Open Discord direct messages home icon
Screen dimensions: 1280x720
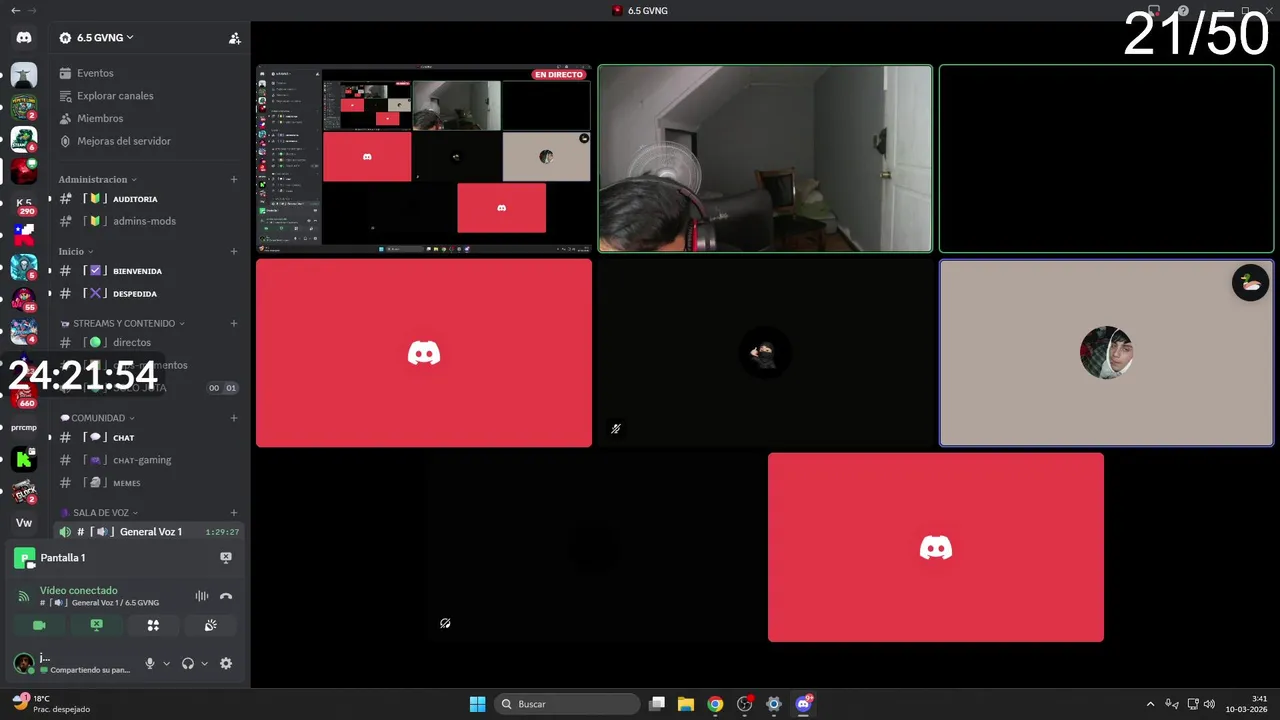coord(24,37)
